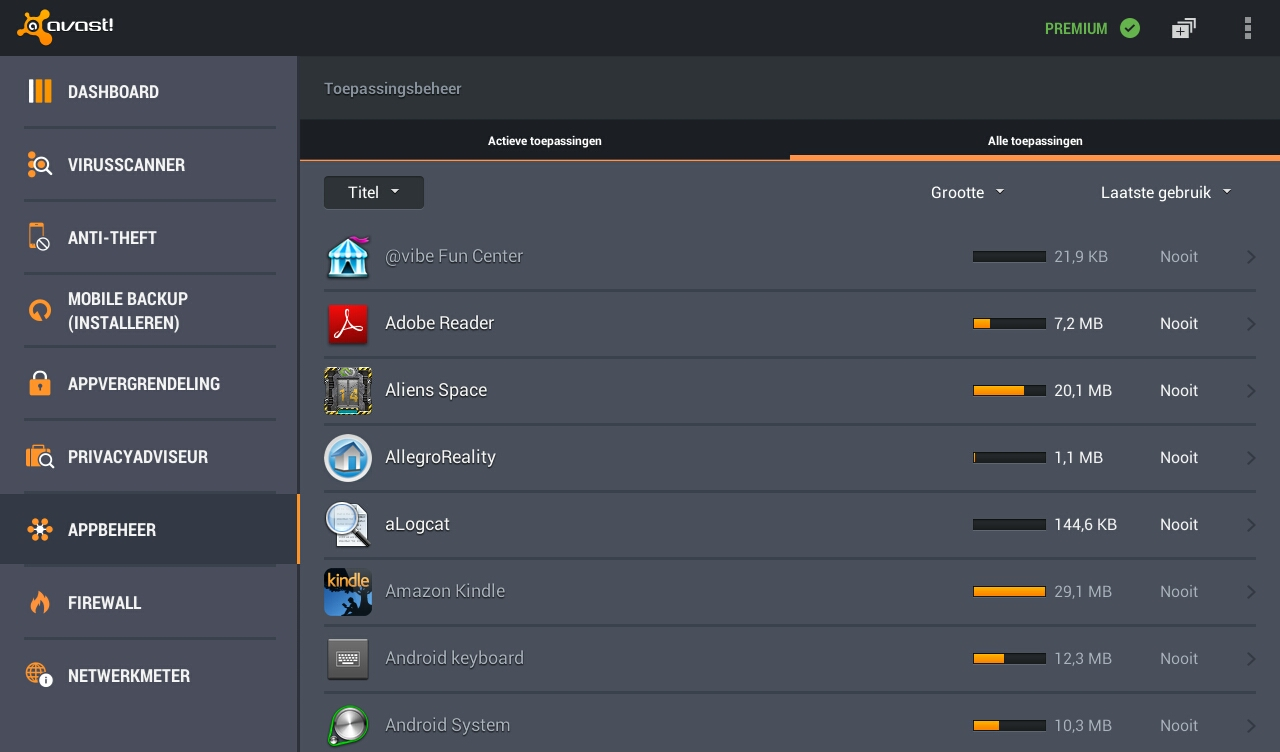
Task: Select the Aliens Space app name
Action: coord(436,390)
